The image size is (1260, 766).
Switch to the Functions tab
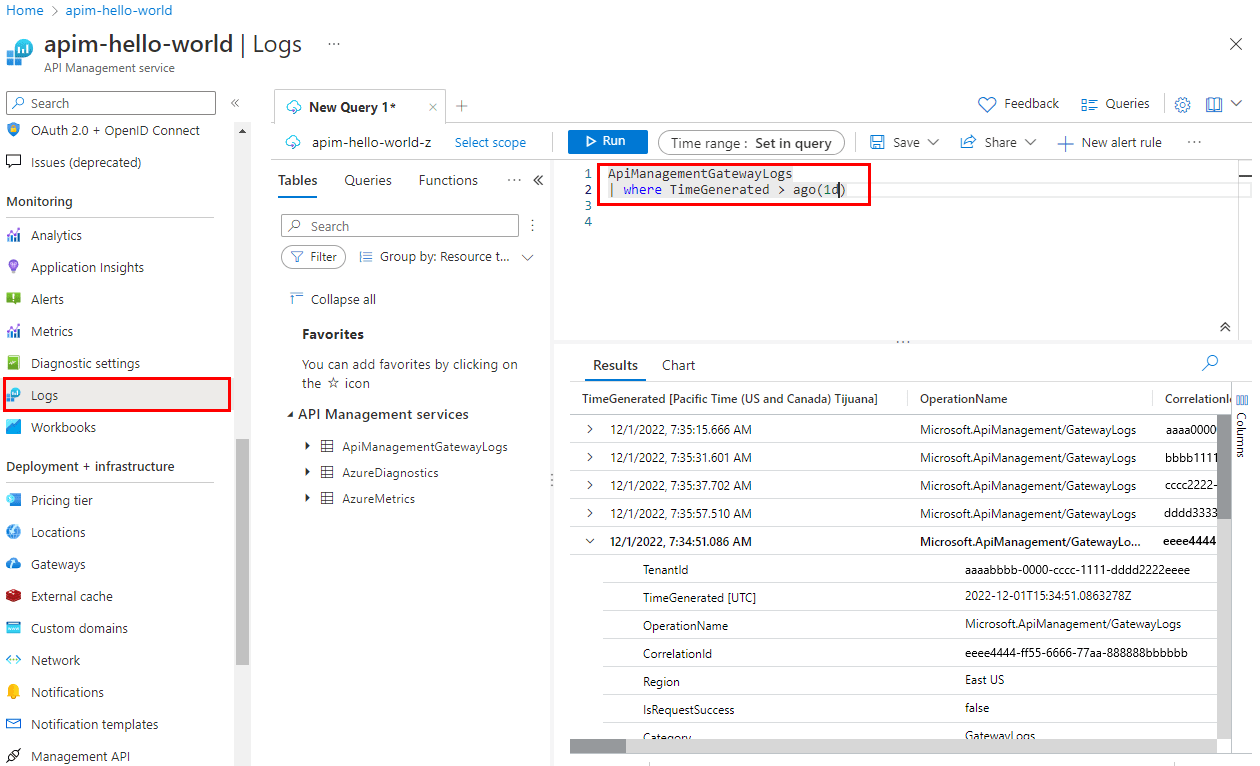(x=447, y=180)
